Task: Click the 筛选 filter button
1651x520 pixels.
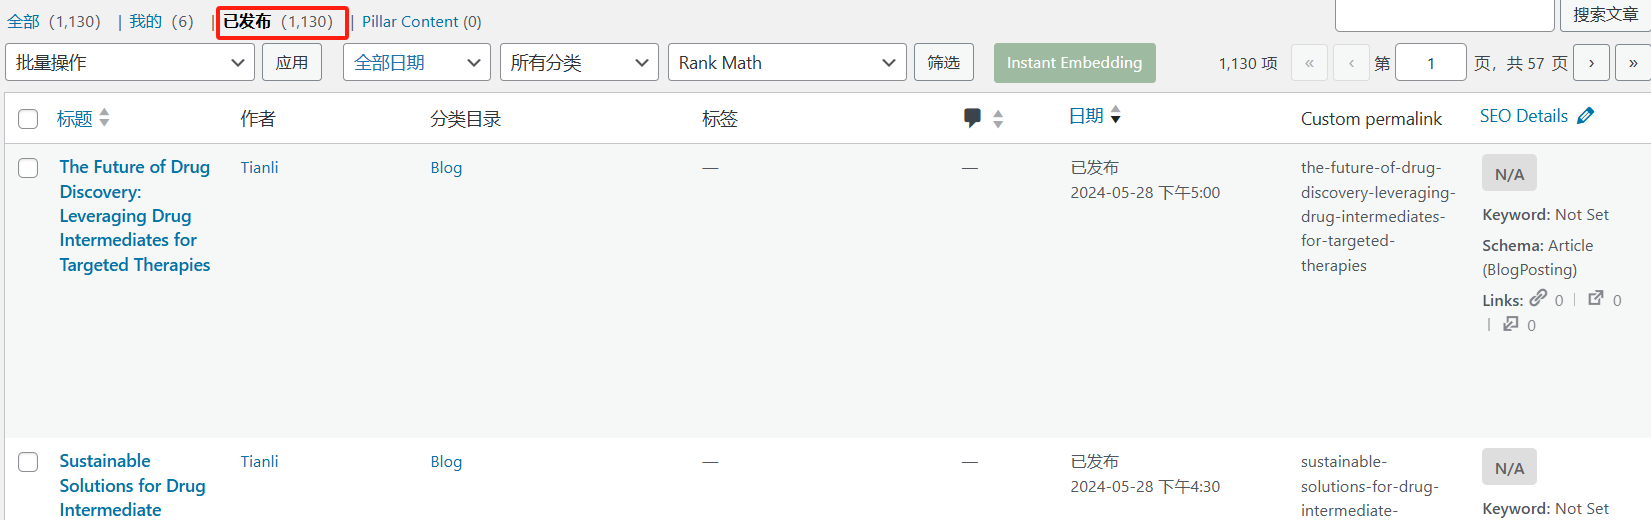Action: tap(943, 63)
